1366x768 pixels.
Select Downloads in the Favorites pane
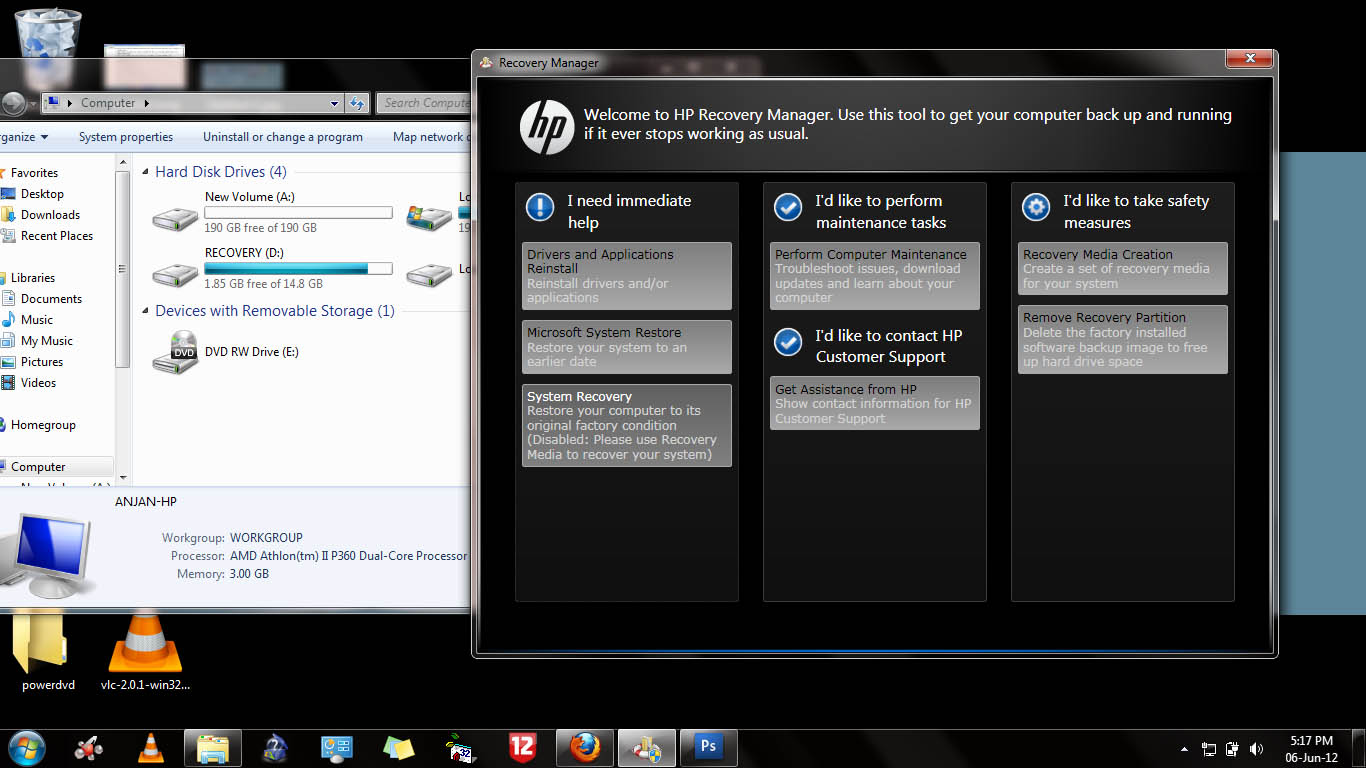50,215
